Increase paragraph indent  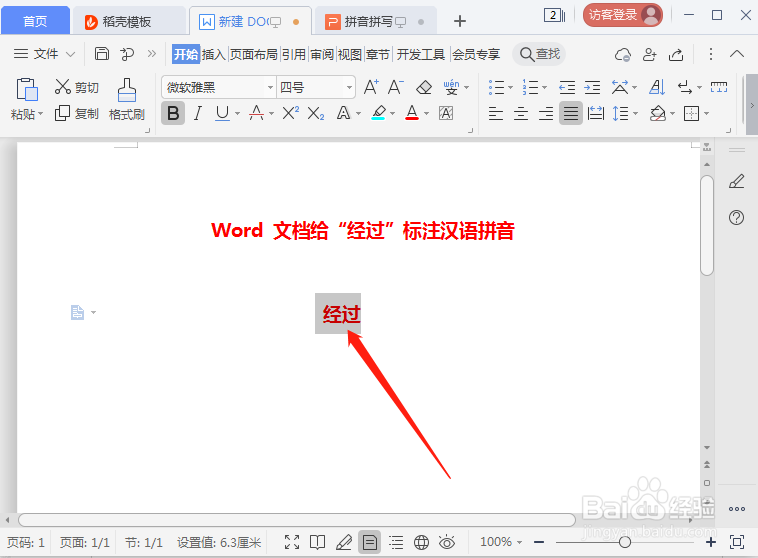592,88
